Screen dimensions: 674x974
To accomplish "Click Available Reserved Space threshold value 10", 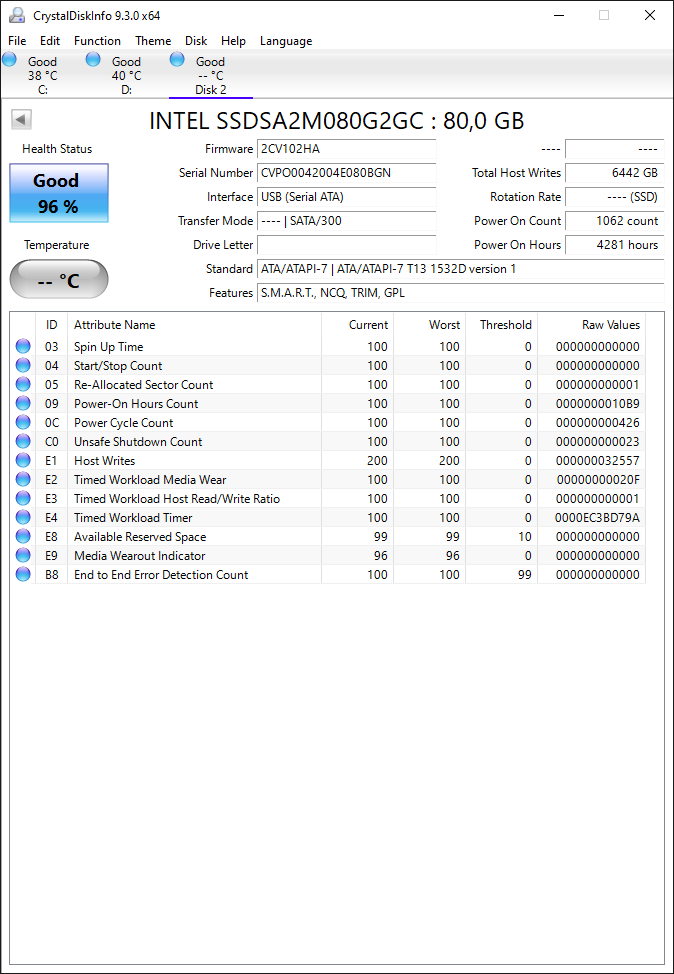I will pyautogui.click(x=525, y=537).
